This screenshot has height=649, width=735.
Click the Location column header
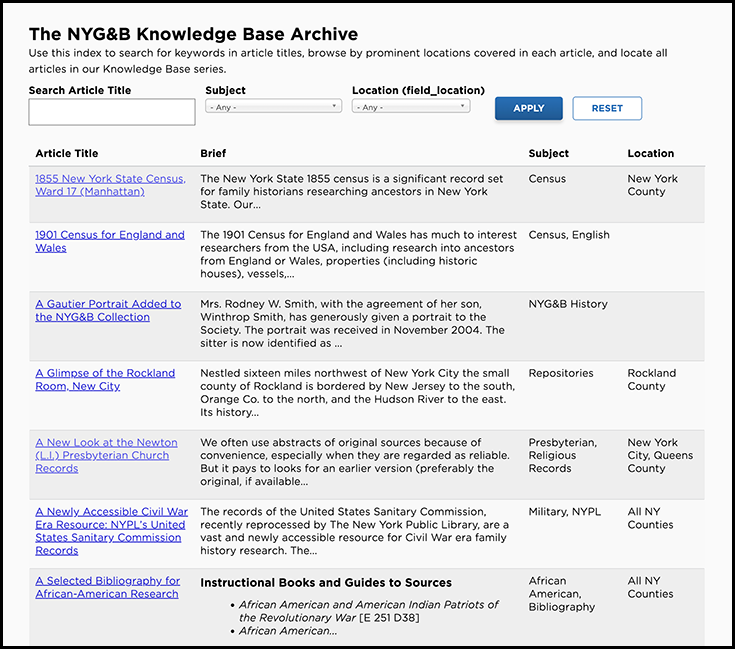click(650, 154)
